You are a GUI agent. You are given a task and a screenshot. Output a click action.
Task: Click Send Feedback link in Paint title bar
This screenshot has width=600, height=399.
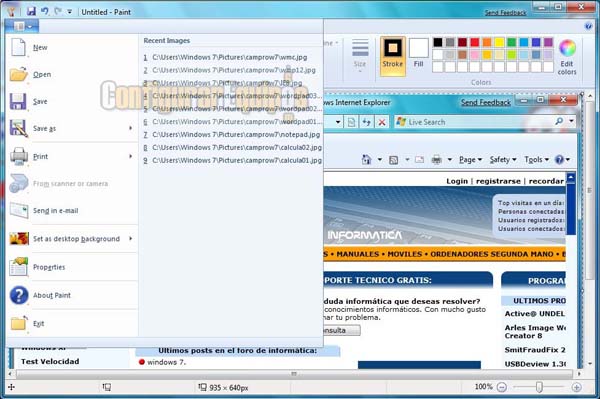click(505, 13)
